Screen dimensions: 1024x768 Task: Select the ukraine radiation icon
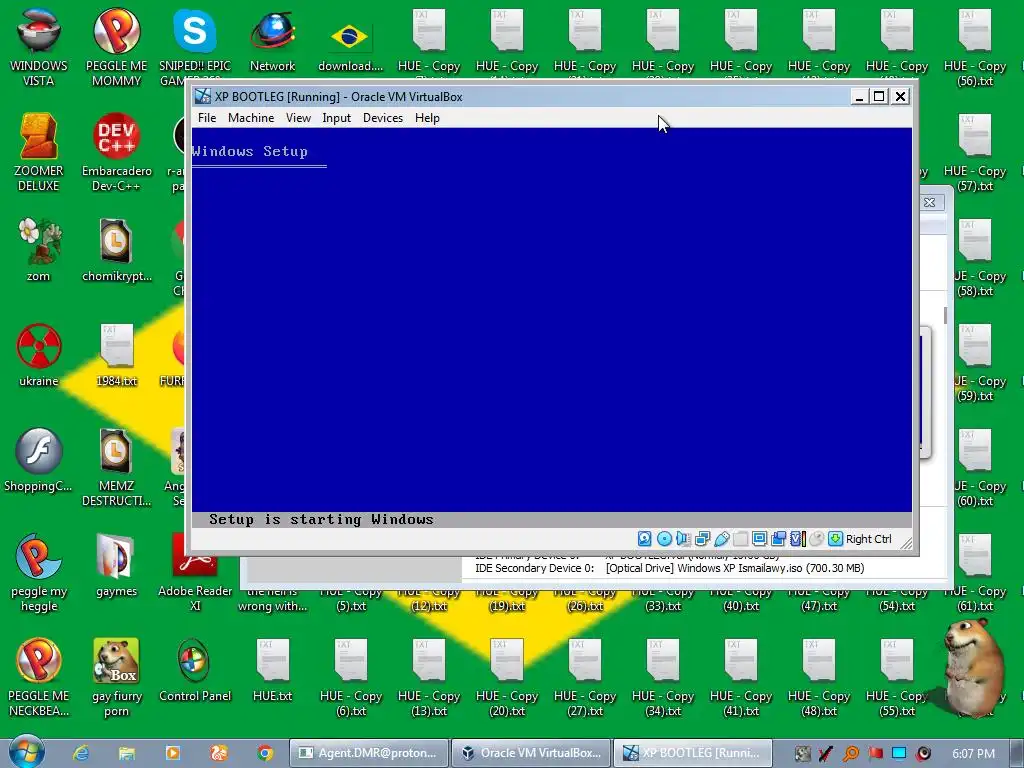39,355
